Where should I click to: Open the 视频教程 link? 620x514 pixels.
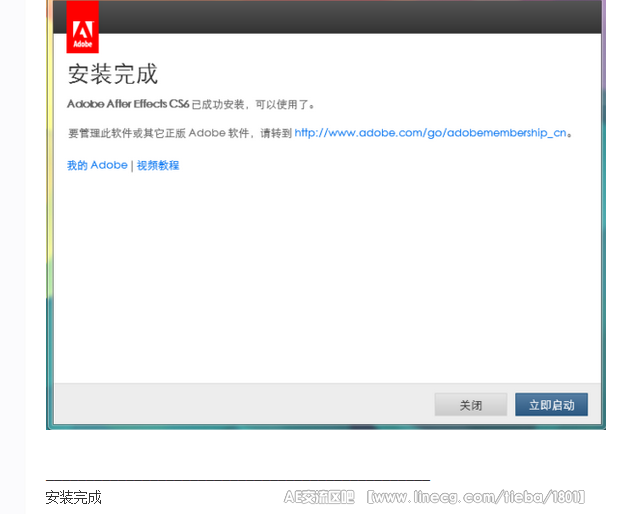(x=158, y=165)
